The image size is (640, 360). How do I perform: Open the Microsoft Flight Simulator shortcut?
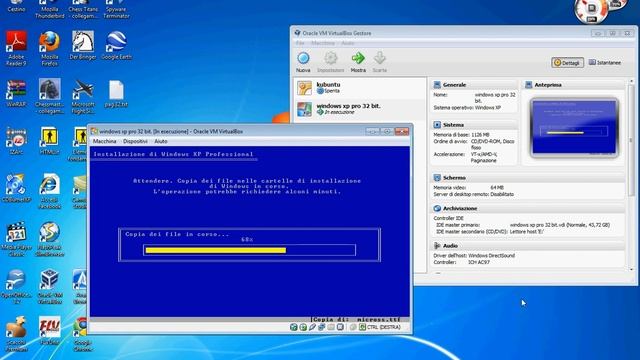click(83, 96)
